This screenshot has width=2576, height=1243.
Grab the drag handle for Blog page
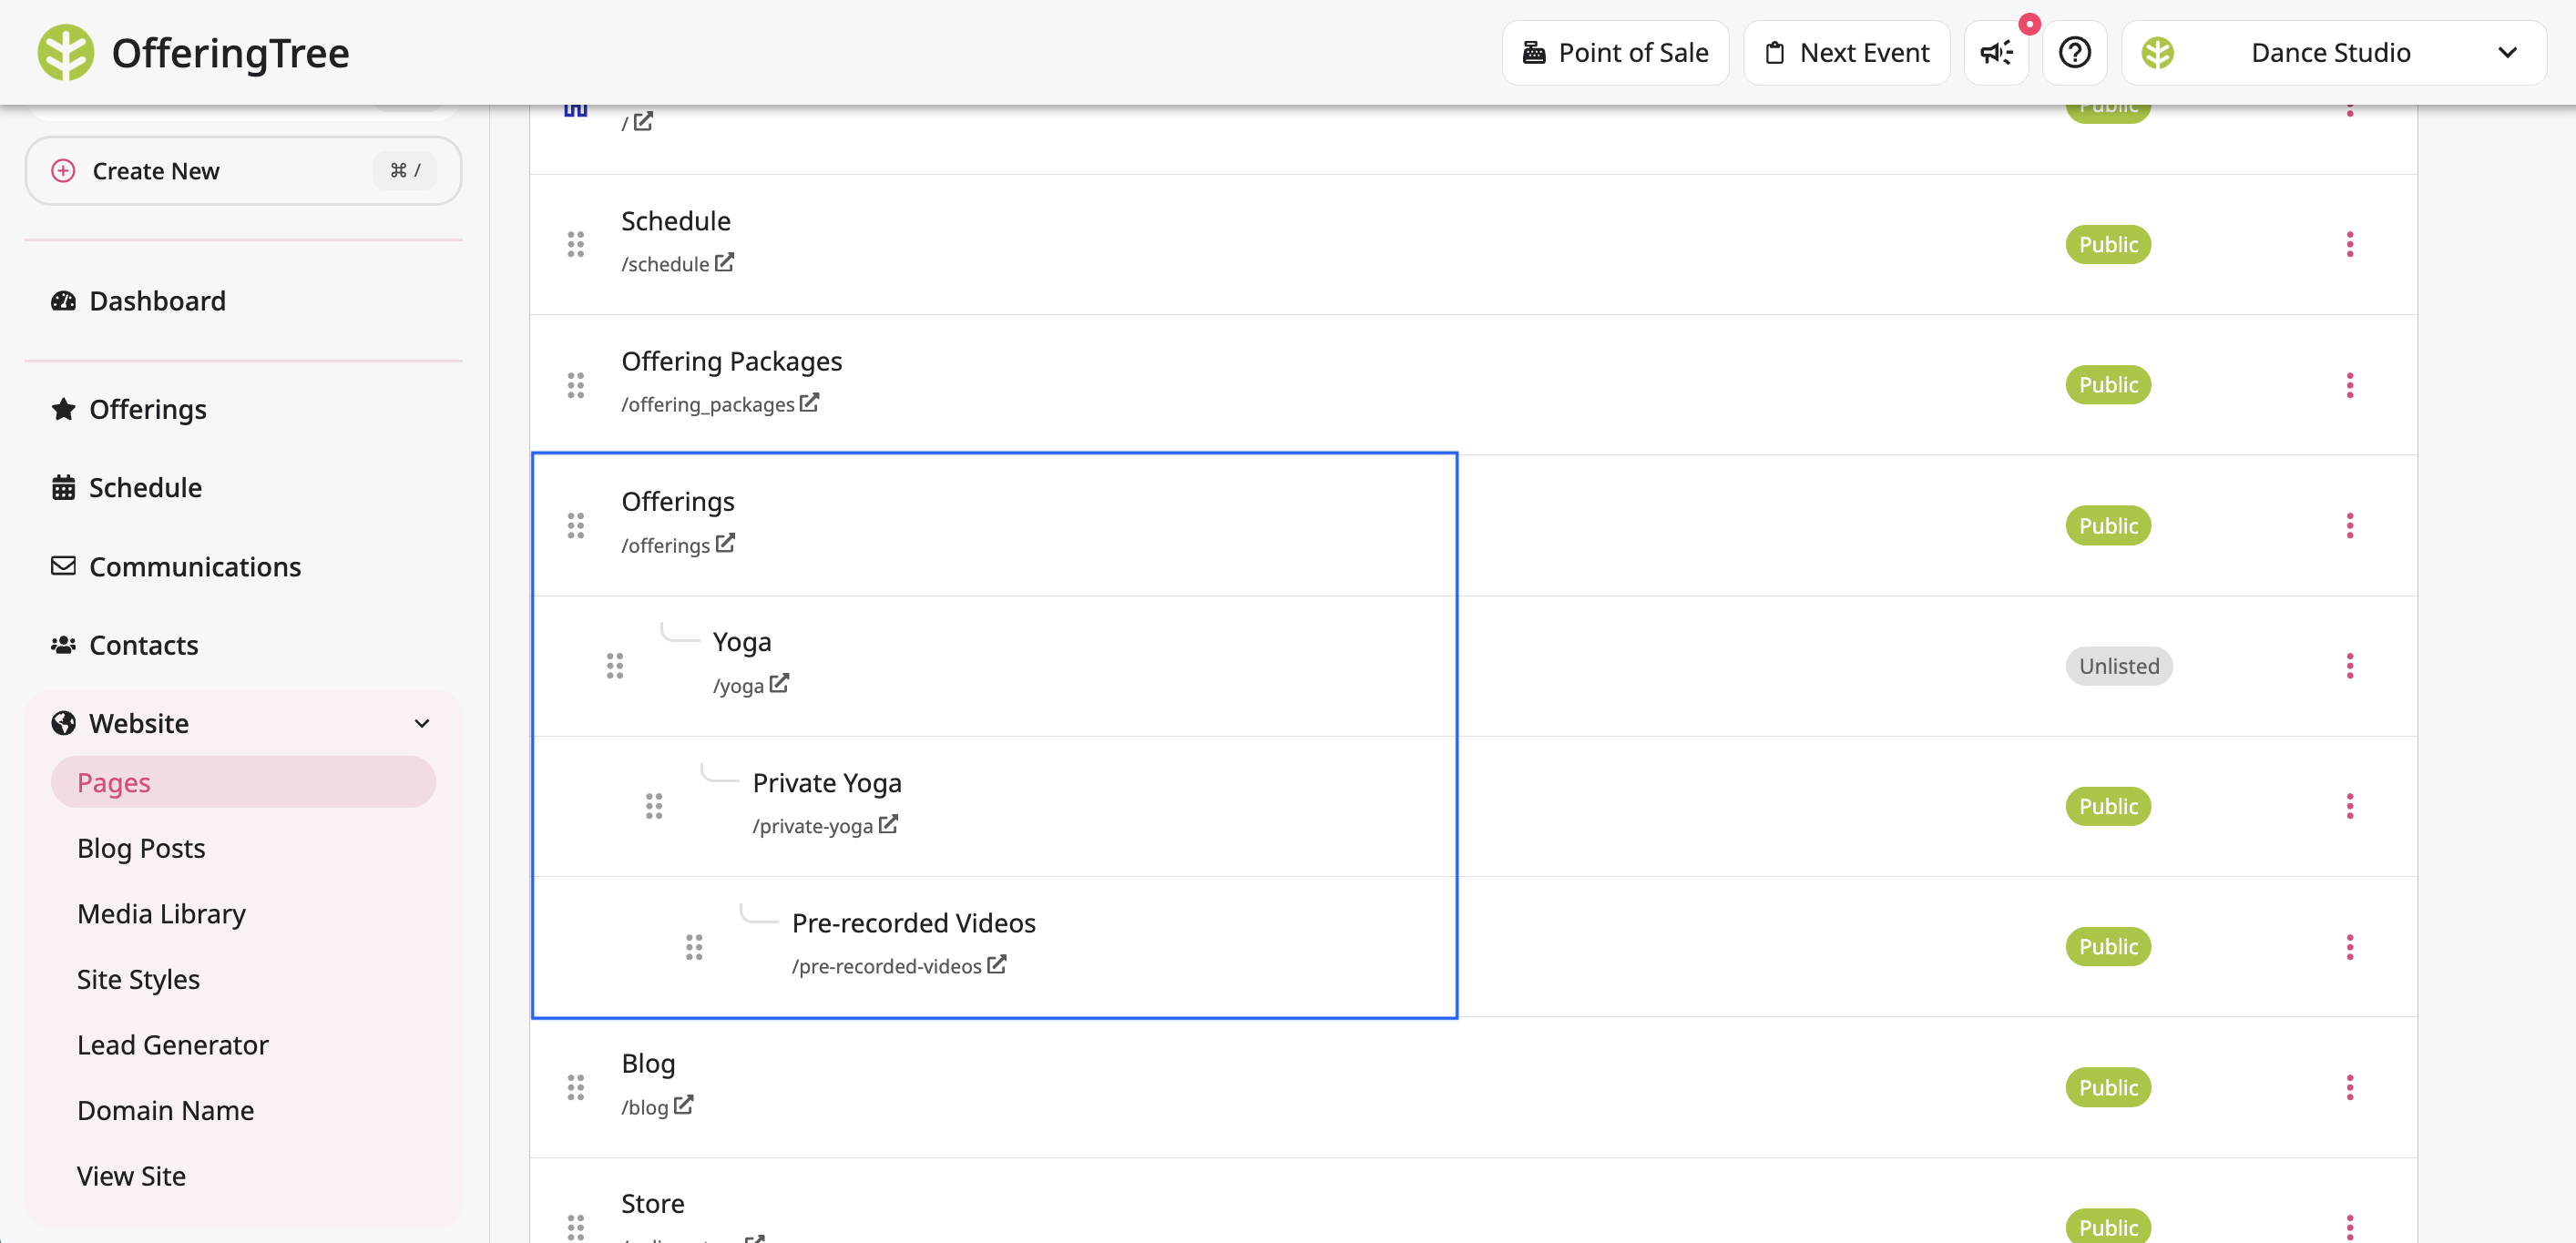click(x=576, y=1087)
